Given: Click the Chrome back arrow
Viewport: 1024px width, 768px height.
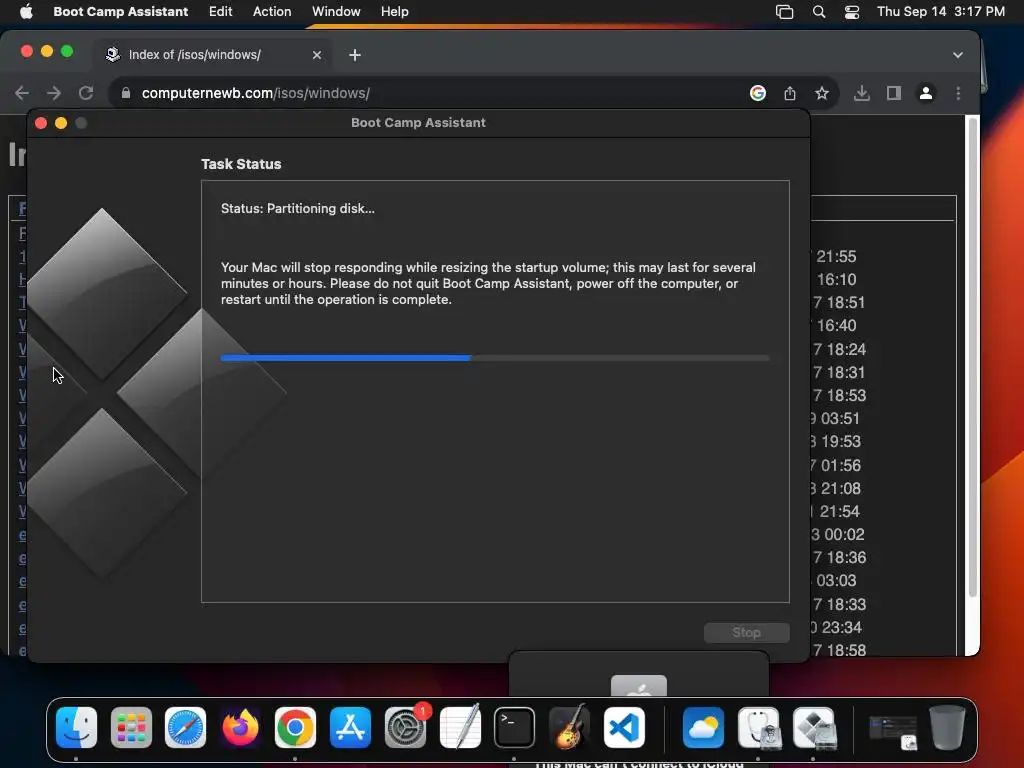Looking at the screenshot, I should 22,93.
